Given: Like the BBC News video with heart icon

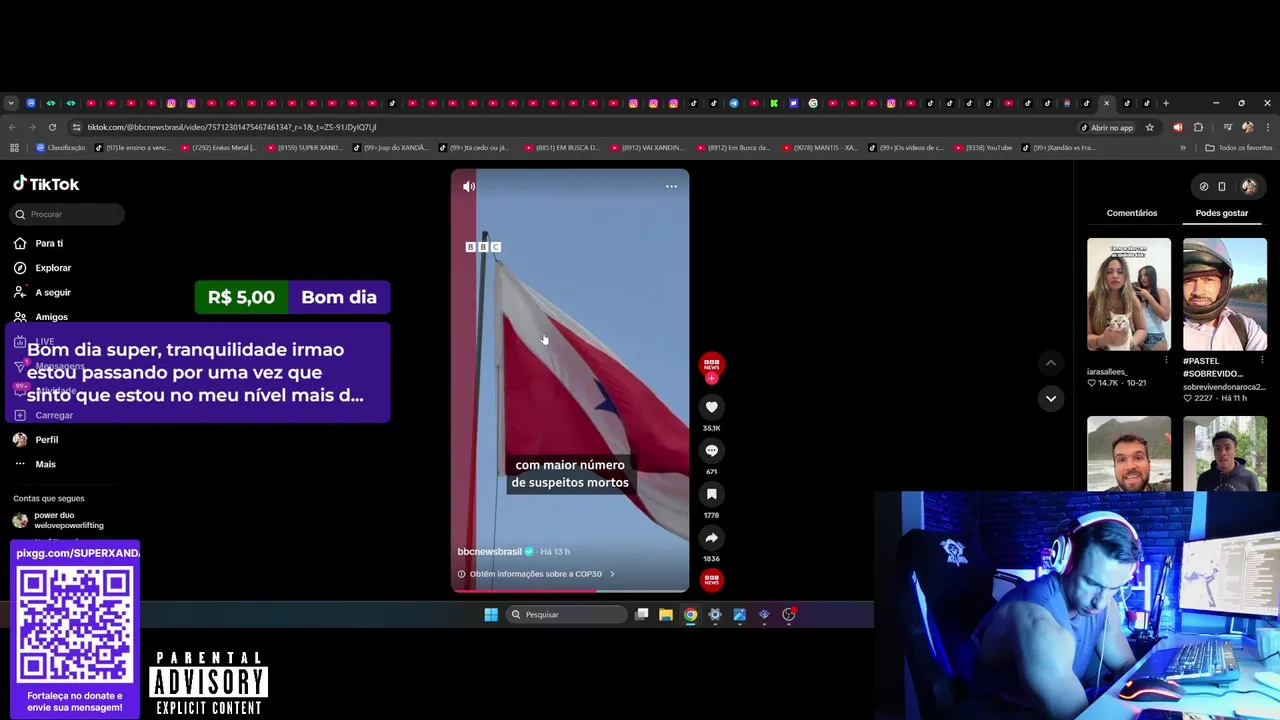Looking at the screenshot, I should click(x=711, y=407).
